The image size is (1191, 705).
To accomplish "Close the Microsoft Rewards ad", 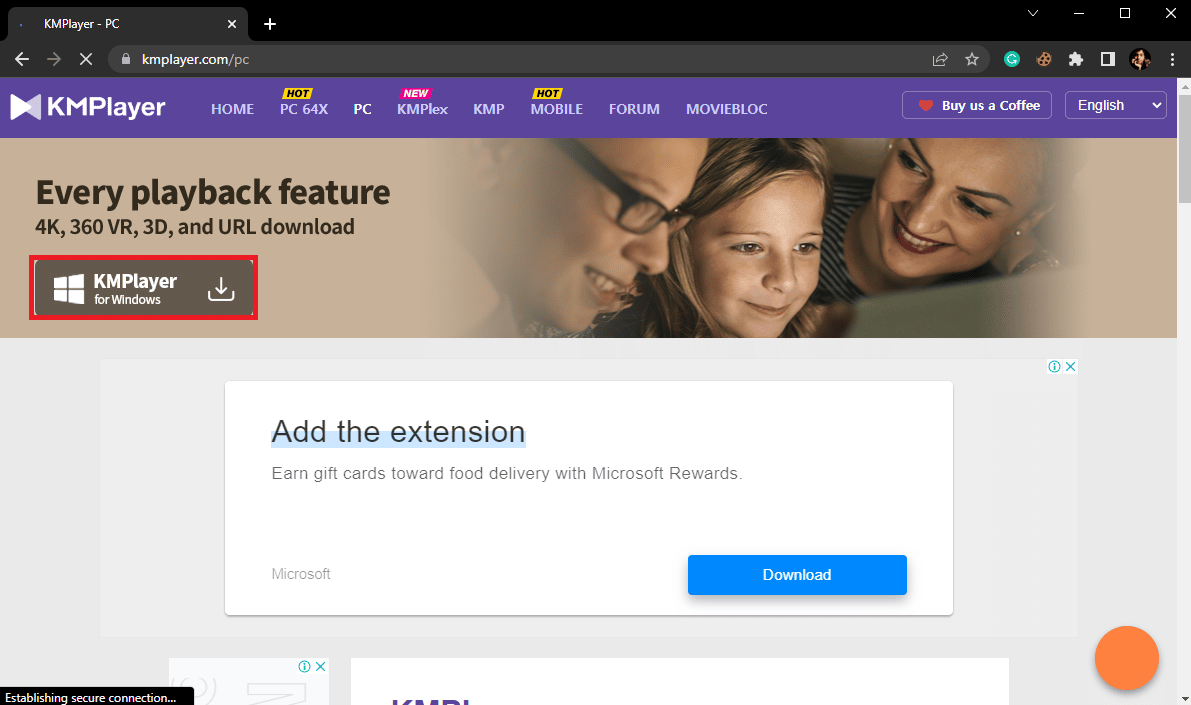I will tap(1070, 366).
